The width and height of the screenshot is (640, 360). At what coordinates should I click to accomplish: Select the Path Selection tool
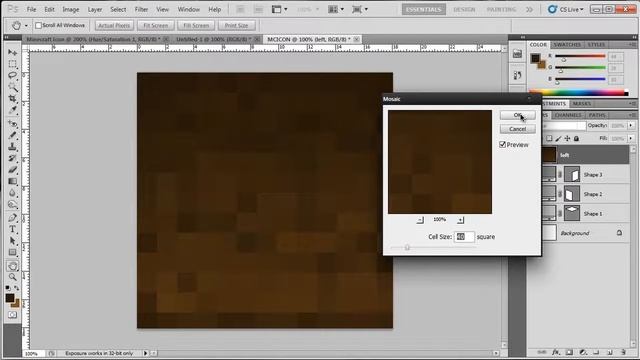13,240
